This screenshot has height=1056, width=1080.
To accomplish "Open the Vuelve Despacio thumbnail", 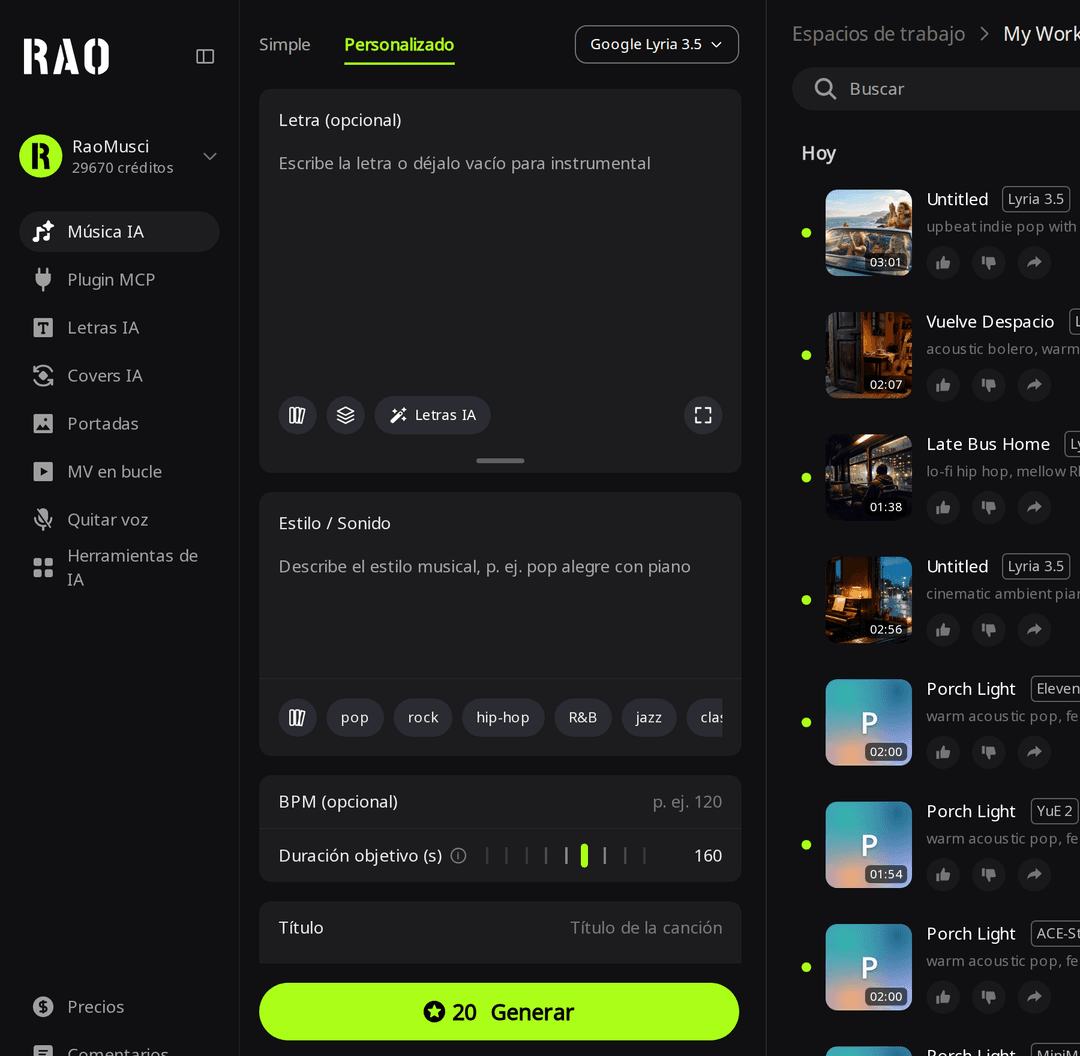I will tap(869, 355).
